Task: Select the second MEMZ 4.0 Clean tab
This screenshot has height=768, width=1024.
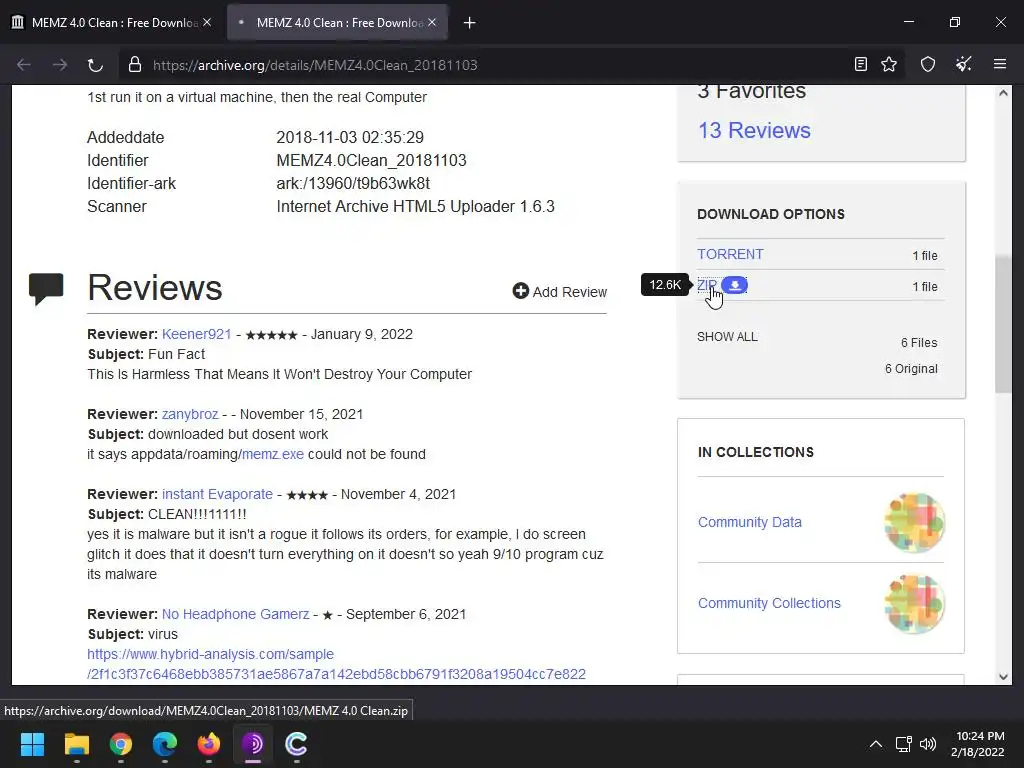Action: point(338,22)
